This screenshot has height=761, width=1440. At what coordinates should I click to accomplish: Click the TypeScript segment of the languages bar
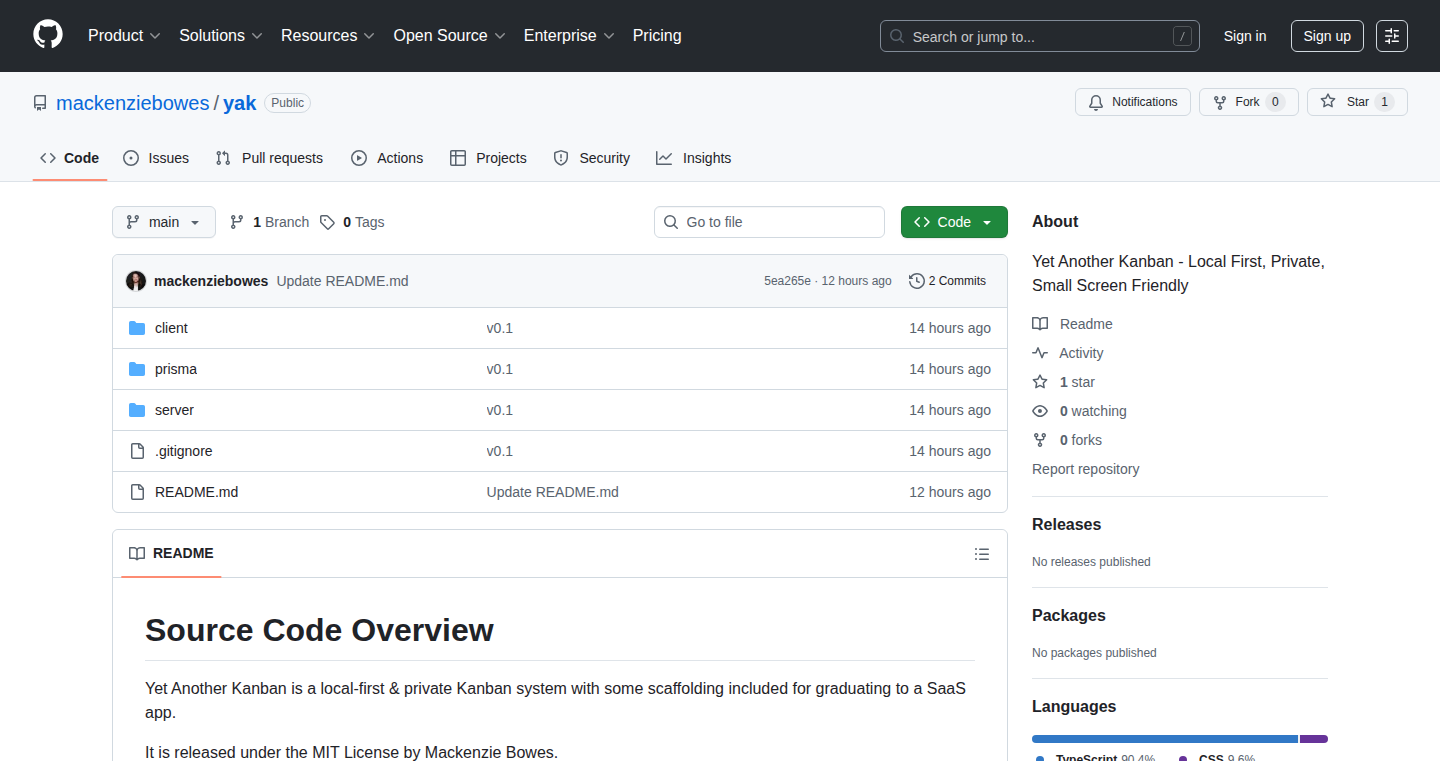click(1165, 739)
